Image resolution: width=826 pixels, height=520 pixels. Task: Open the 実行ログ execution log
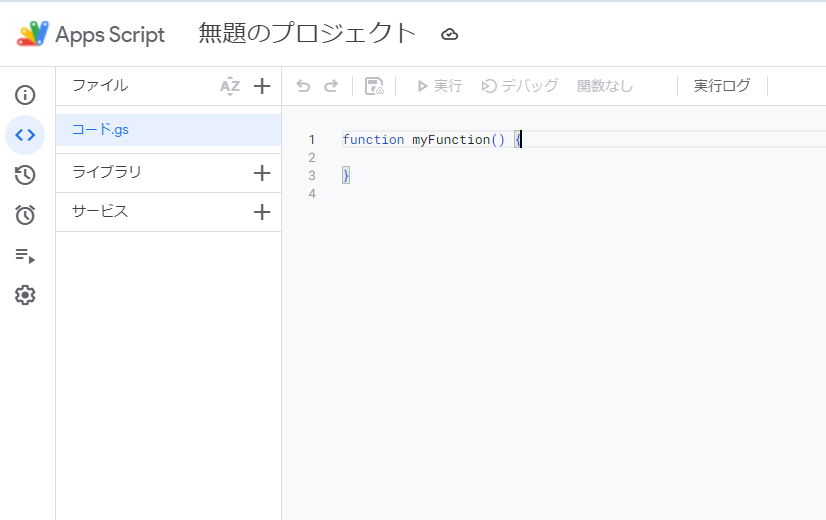(722, 86)
